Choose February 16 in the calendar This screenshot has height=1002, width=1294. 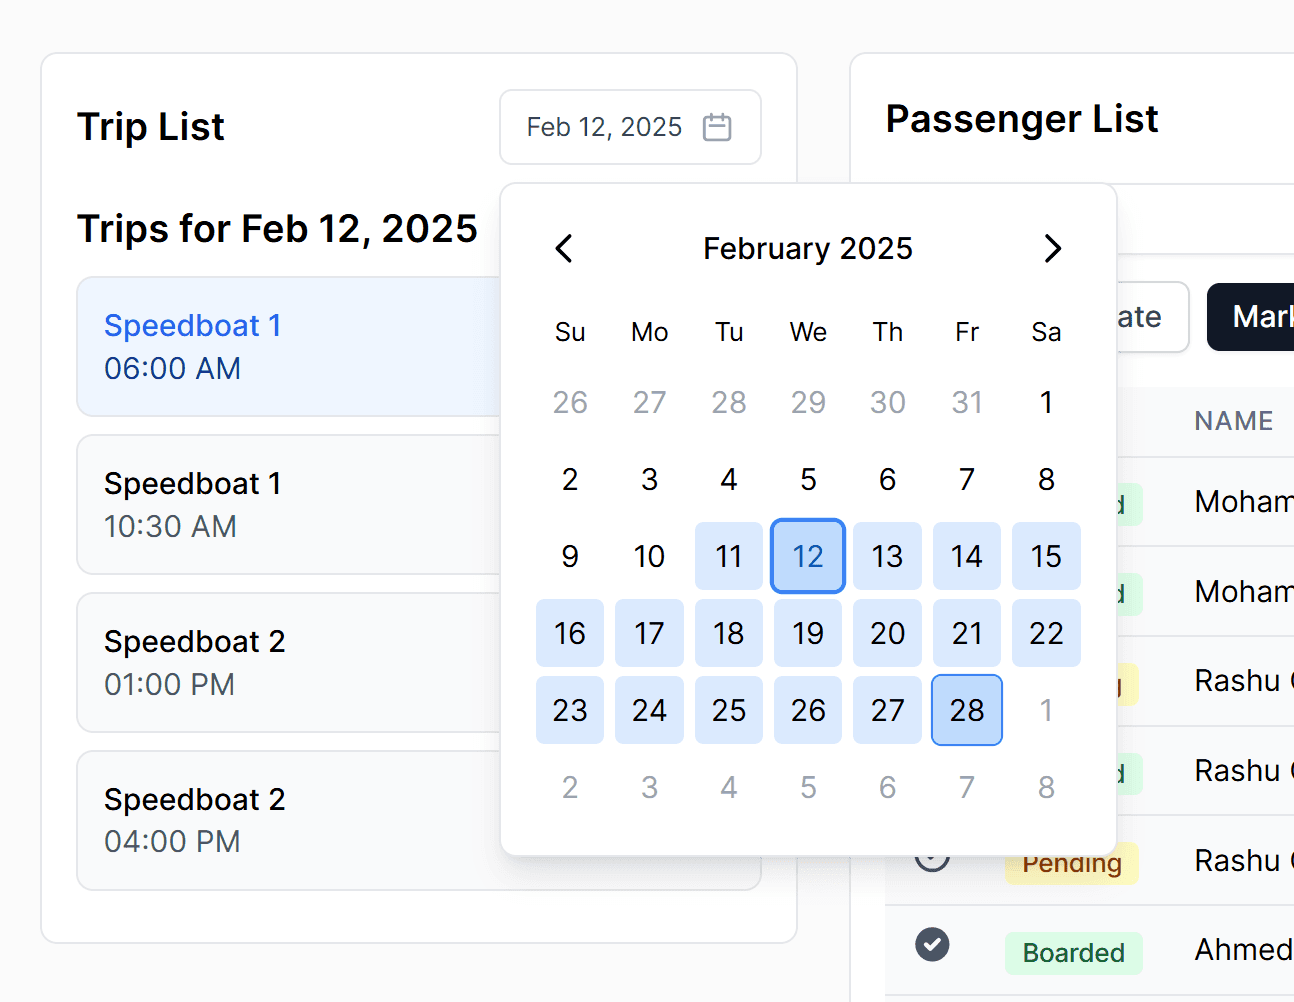pyautogui.click(x=570, y=633)
